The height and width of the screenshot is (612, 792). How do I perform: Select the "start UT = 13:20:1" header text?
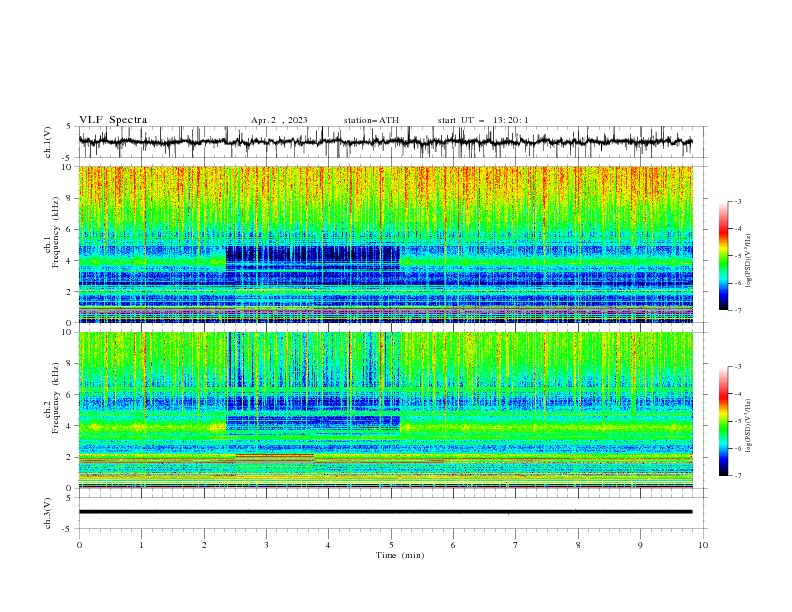[x=483, y=120]
